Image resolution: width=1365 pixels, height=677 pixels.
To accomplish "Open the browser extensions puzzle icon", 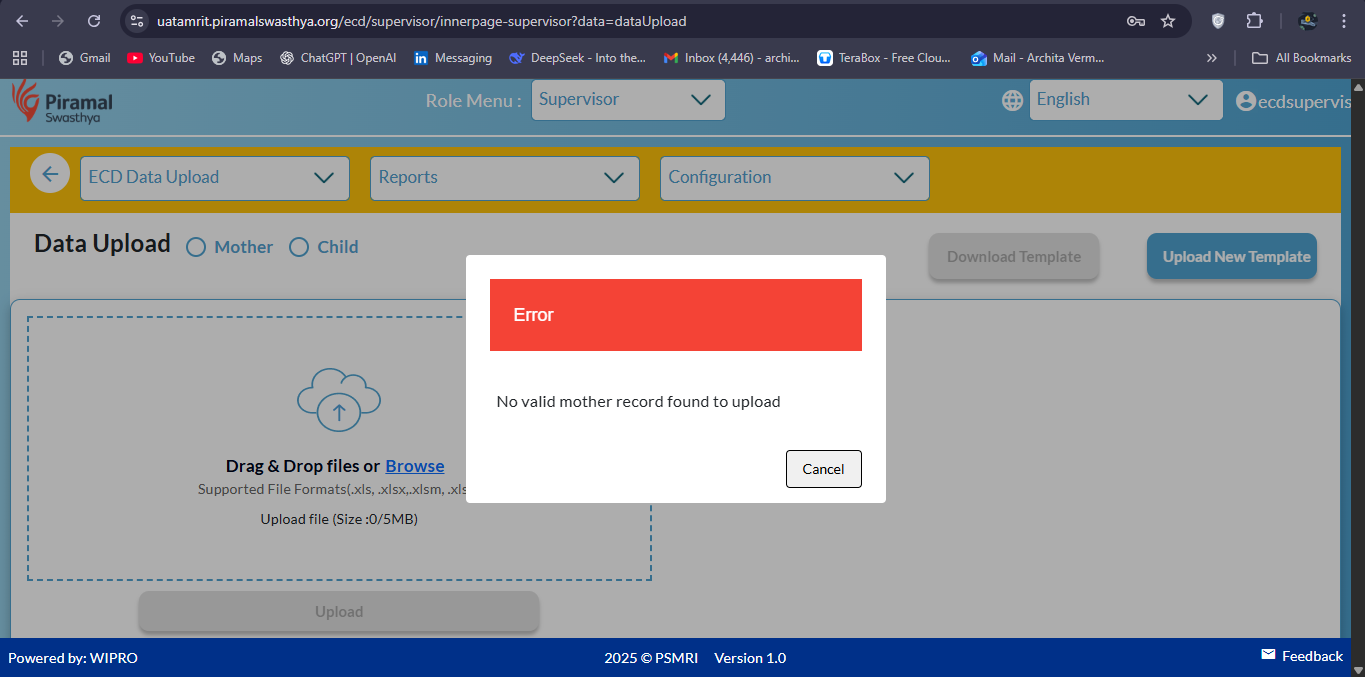I will coord(1254,21).
